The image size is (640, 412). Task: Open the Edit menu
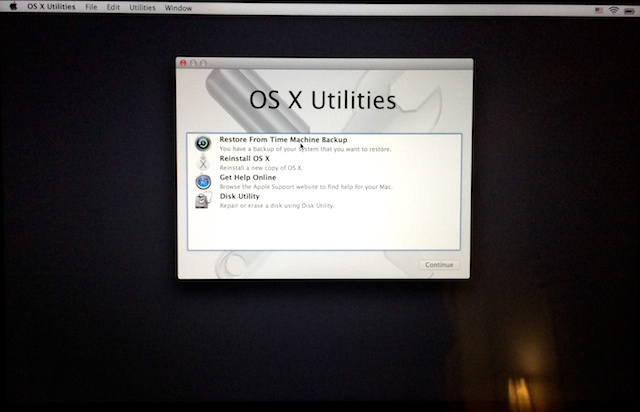tap(113, 7)
